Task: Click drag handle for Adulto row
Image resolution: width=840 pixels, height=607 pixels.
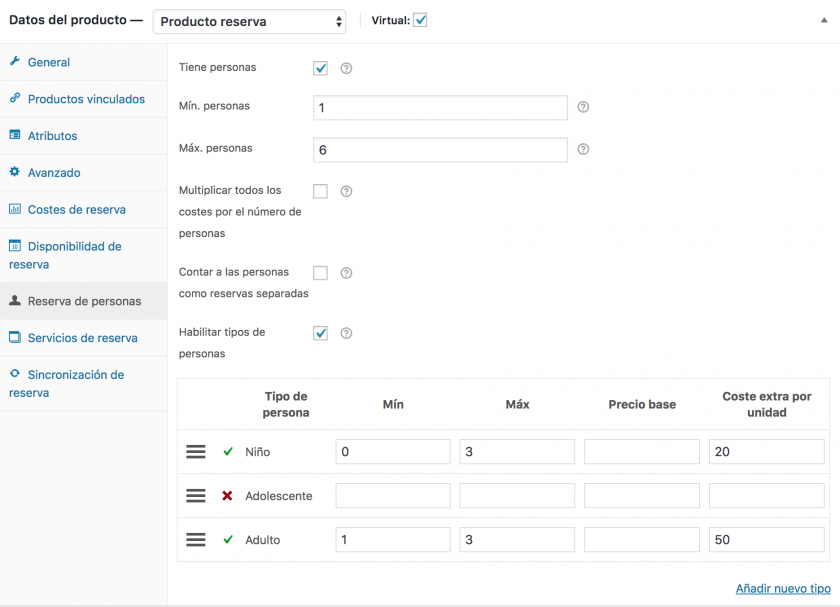Action: 196,539
